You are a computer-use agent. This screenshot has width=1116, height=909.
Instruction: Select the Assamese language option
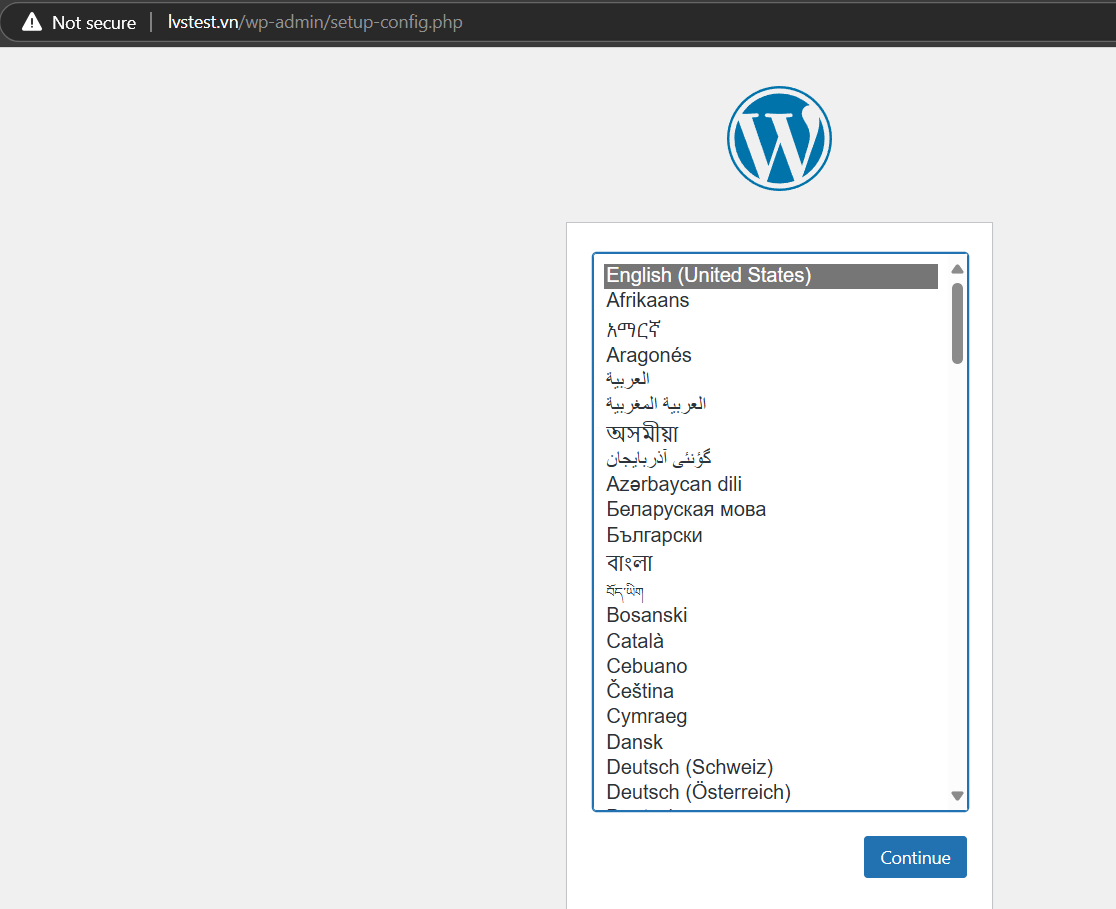(771, 432)
